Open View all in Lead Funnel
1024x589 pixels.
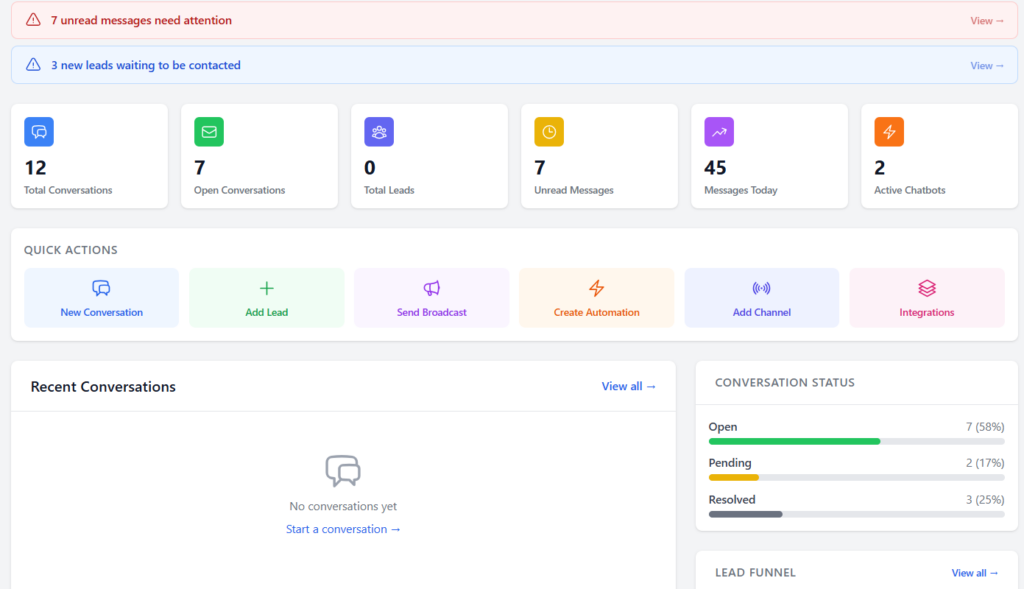pyautogui.click(x=974, y=573)
